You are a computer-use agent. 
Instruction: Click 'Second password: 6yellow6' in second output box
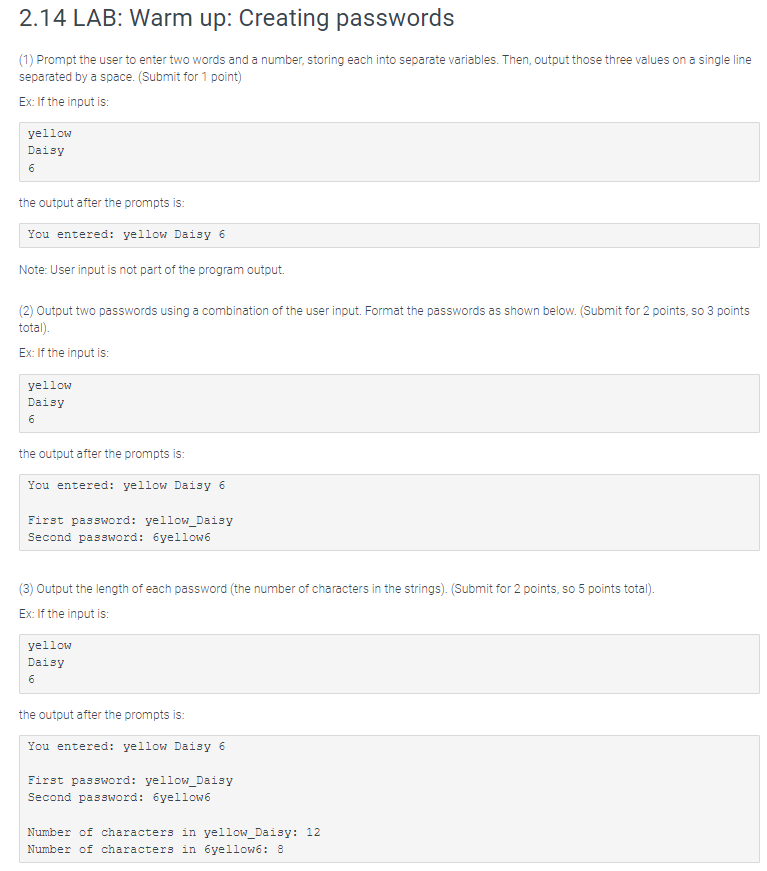[119, 537]
